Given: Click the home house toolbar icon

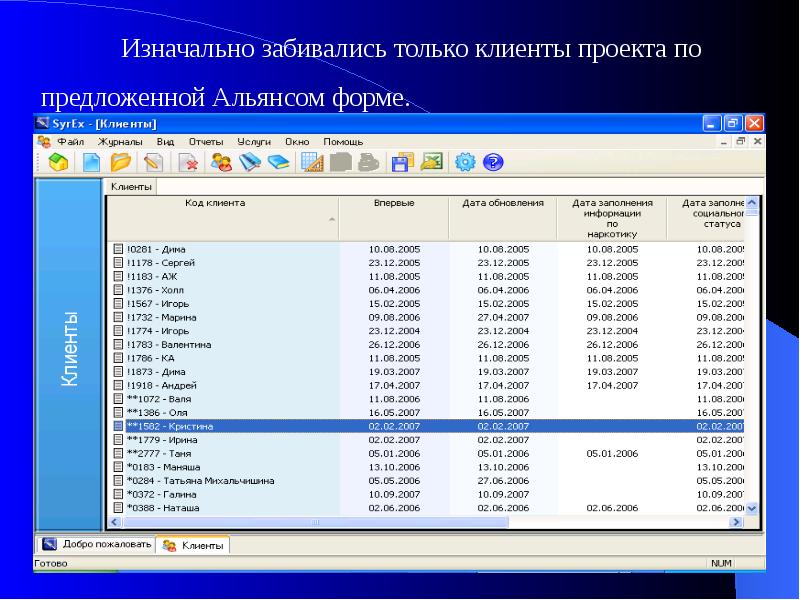Looking at the screenshot, I should click(x=59, y=162).
